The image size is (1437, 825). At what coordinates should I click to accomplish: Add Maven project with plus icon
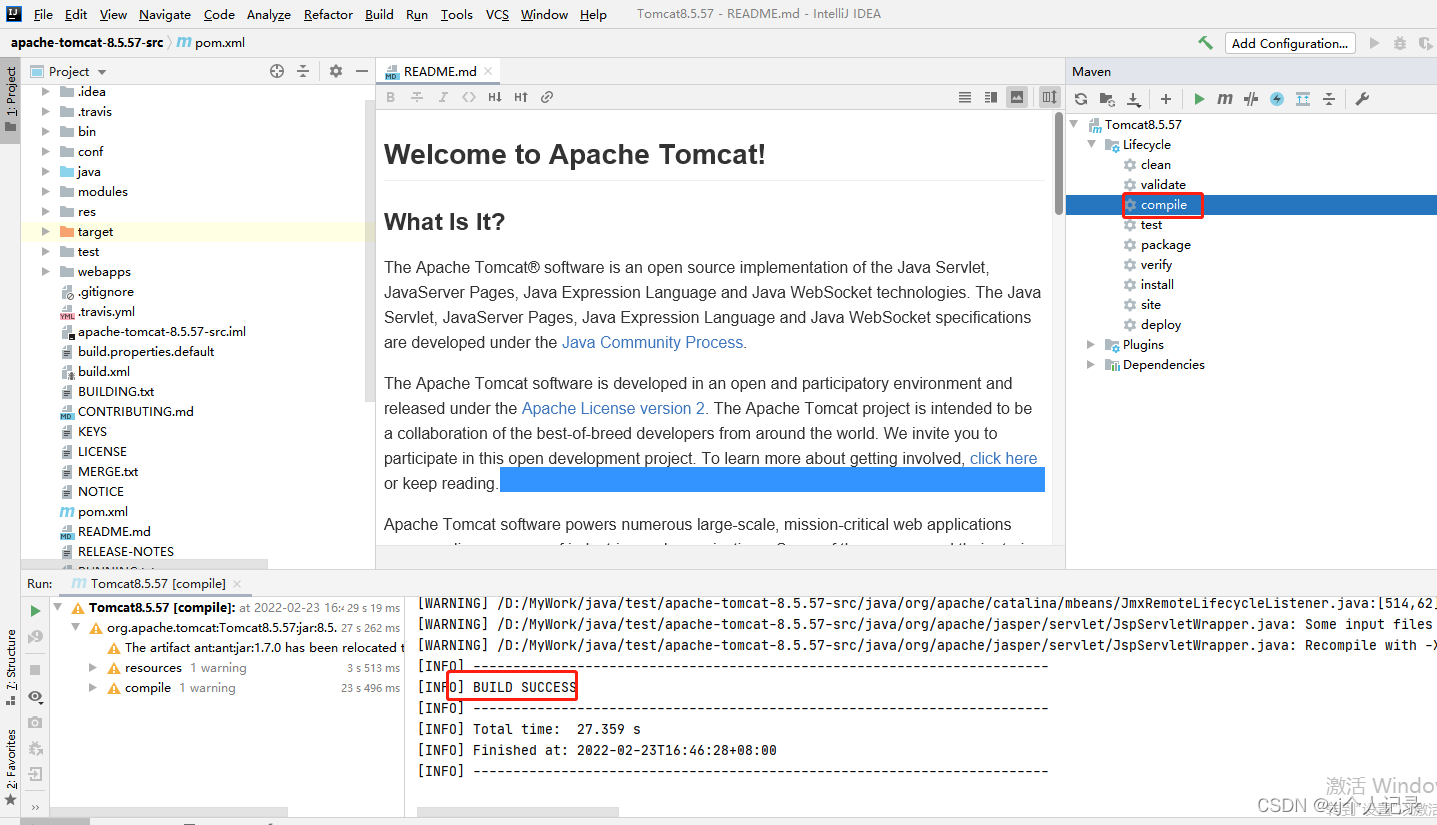tap(1166, 99)
